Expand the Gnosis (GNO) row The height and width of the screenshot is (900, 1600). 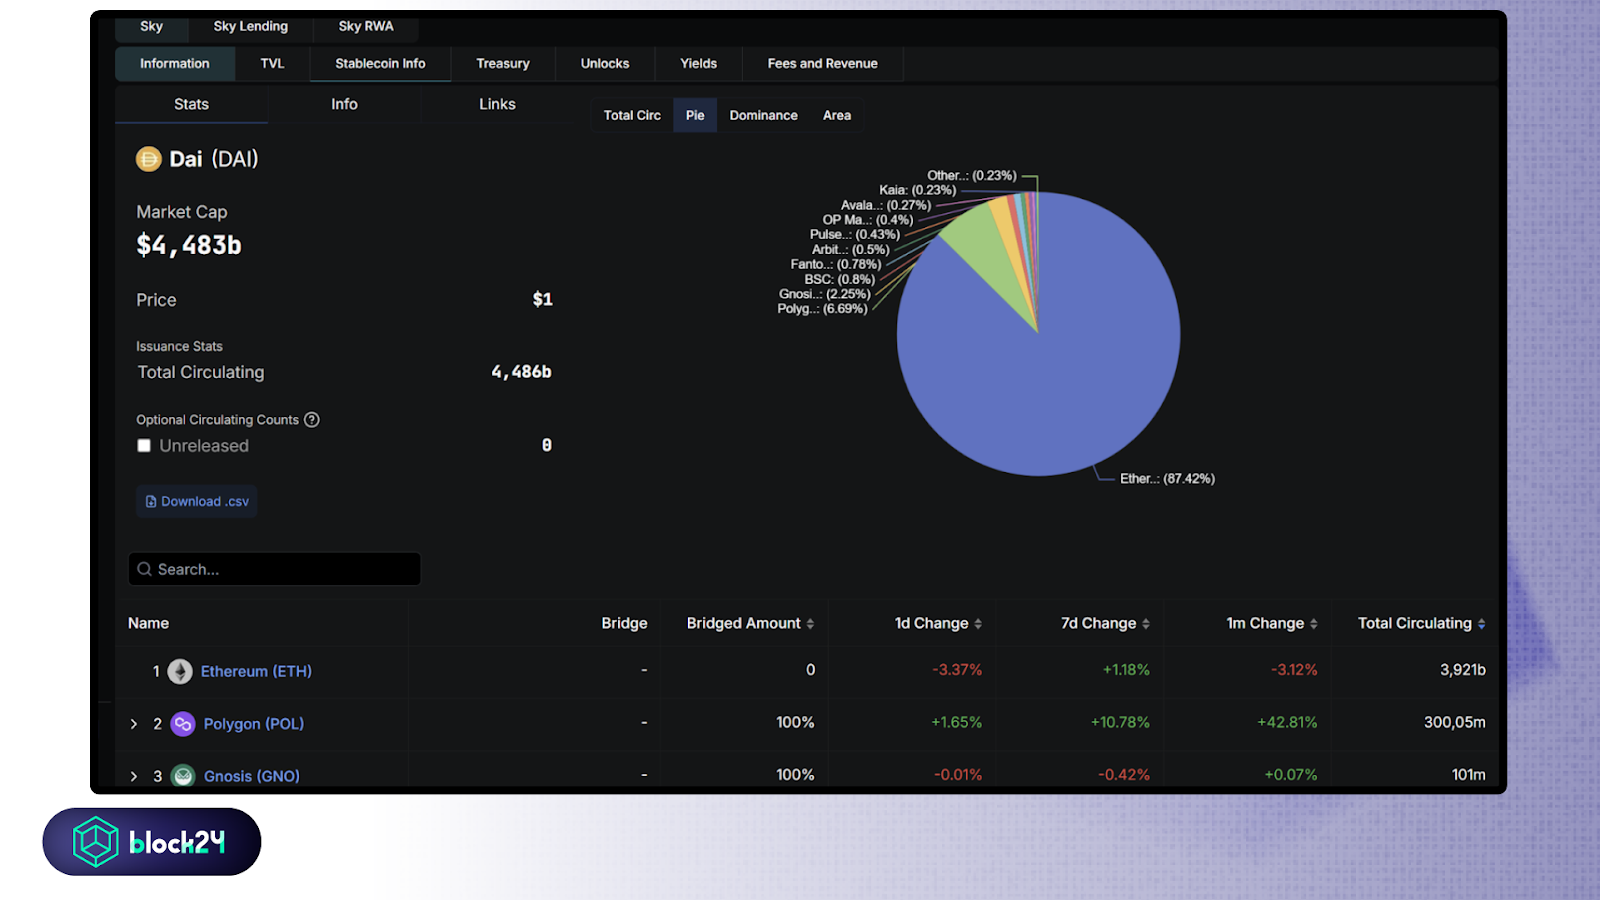(134, 776)
